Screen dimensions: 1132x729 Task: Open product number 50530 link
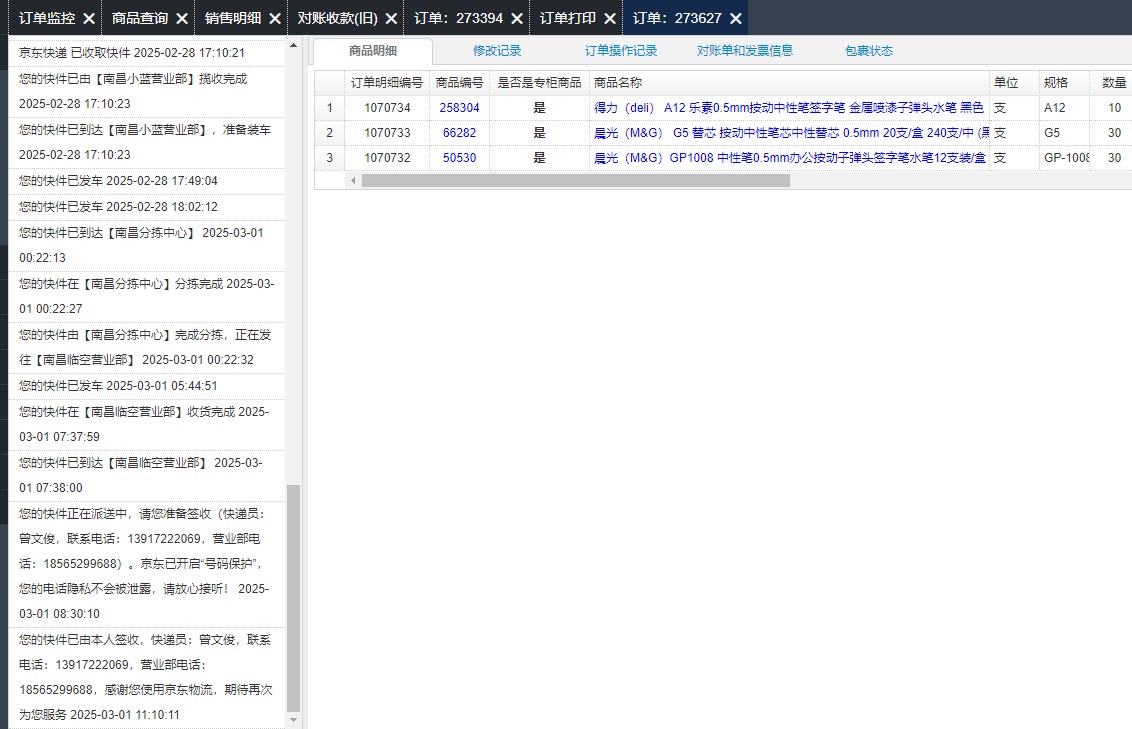[x=459, y=157]
